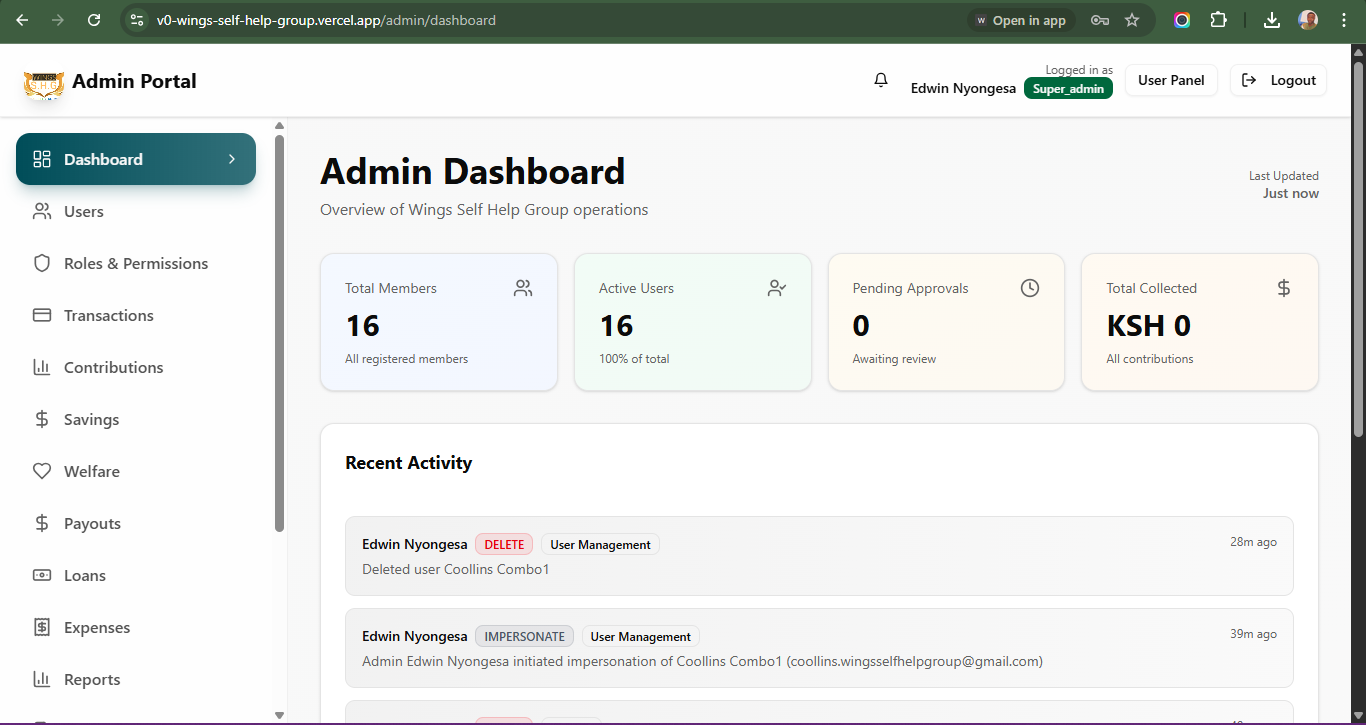The width and height of the screenshot is (1366, 725).
Task: Click the Active Users check icon
Action: (x=777, y=288)
